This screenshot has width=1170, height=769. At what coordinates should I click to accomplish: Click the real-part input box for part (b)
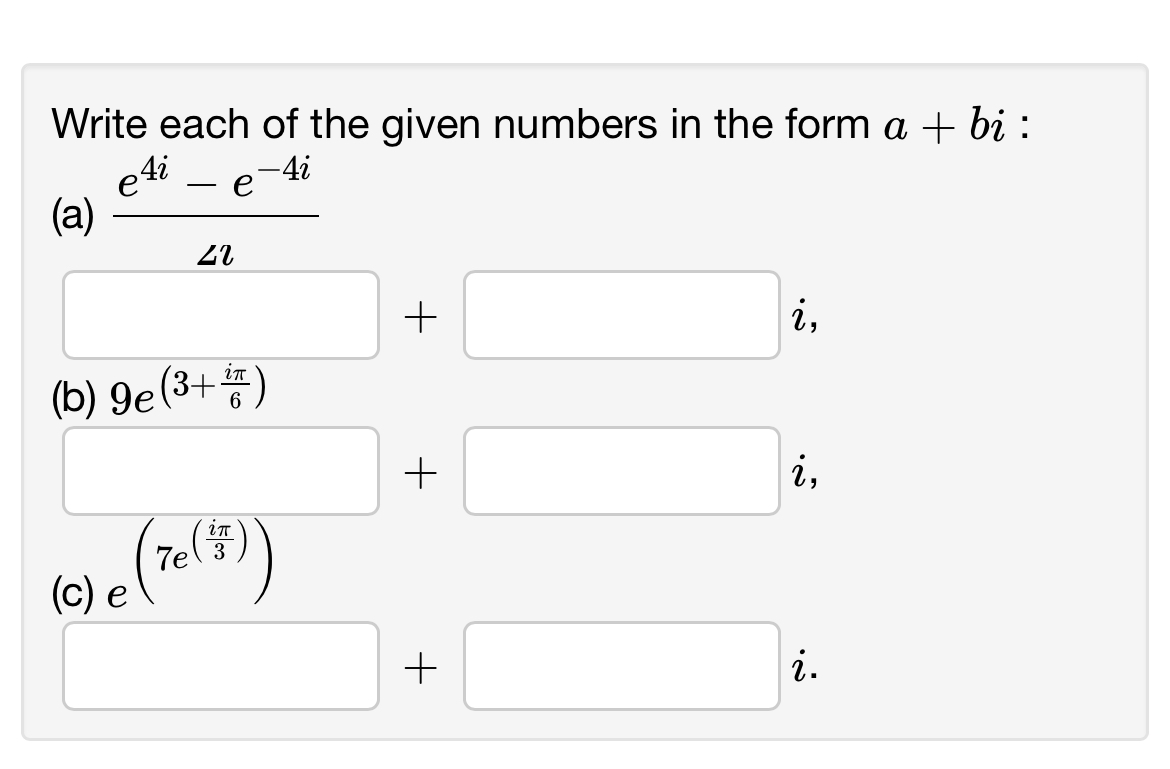pos(220,470)
